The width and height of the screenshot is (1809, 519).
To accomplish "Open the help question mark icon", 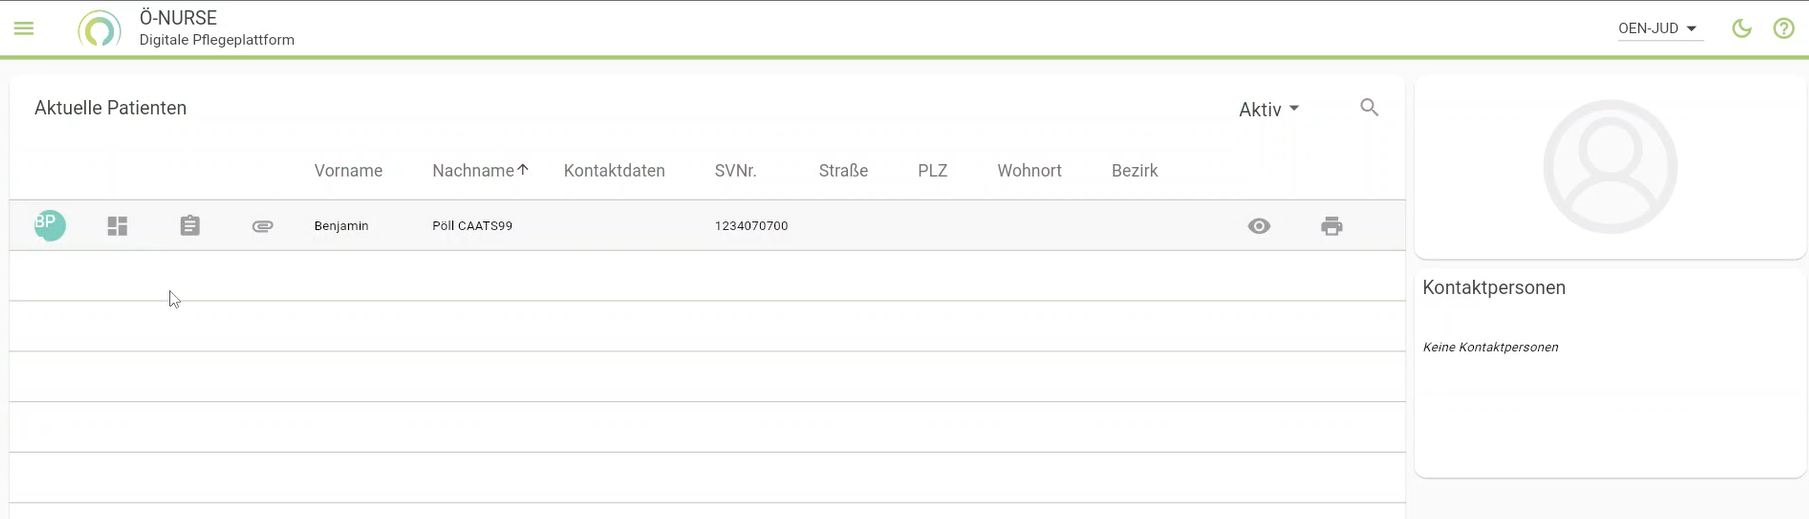I will coord(1783,29).
